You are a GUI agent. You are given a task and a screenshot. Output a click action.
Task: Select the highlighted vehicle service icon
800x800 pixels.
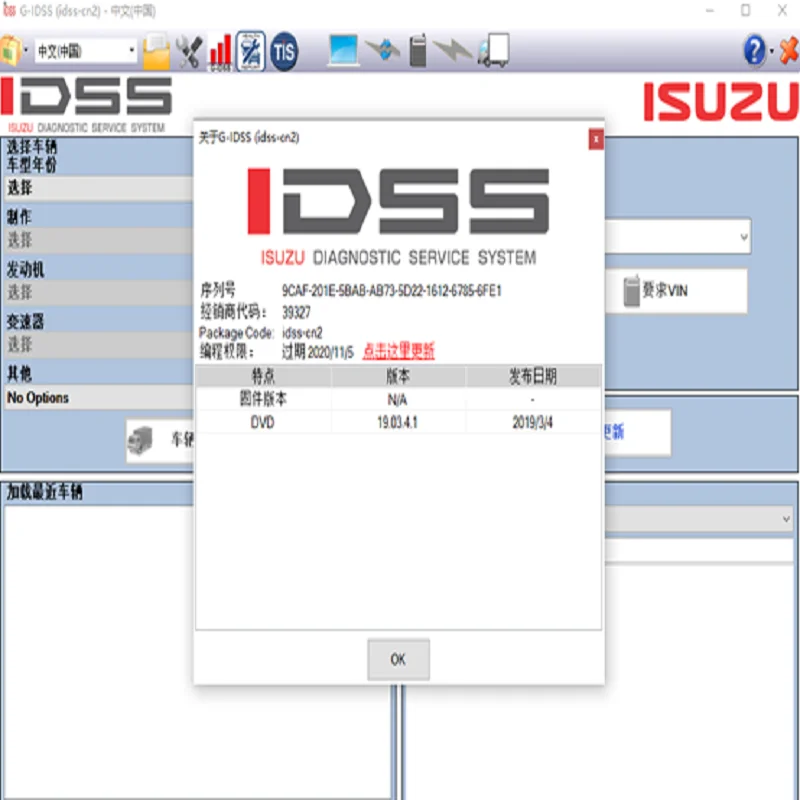pyautogui.click(x=251, y=51)
